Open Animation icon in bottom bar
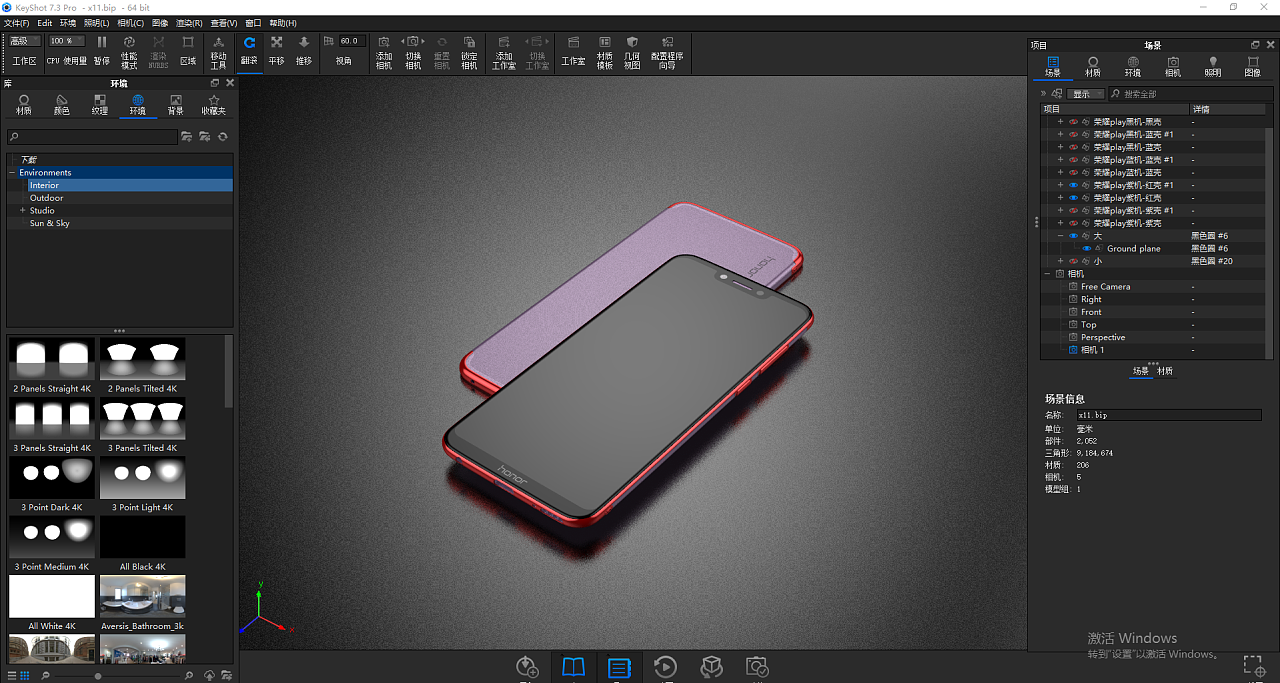Screen dimensions: 1280x683 pos(665,667)
